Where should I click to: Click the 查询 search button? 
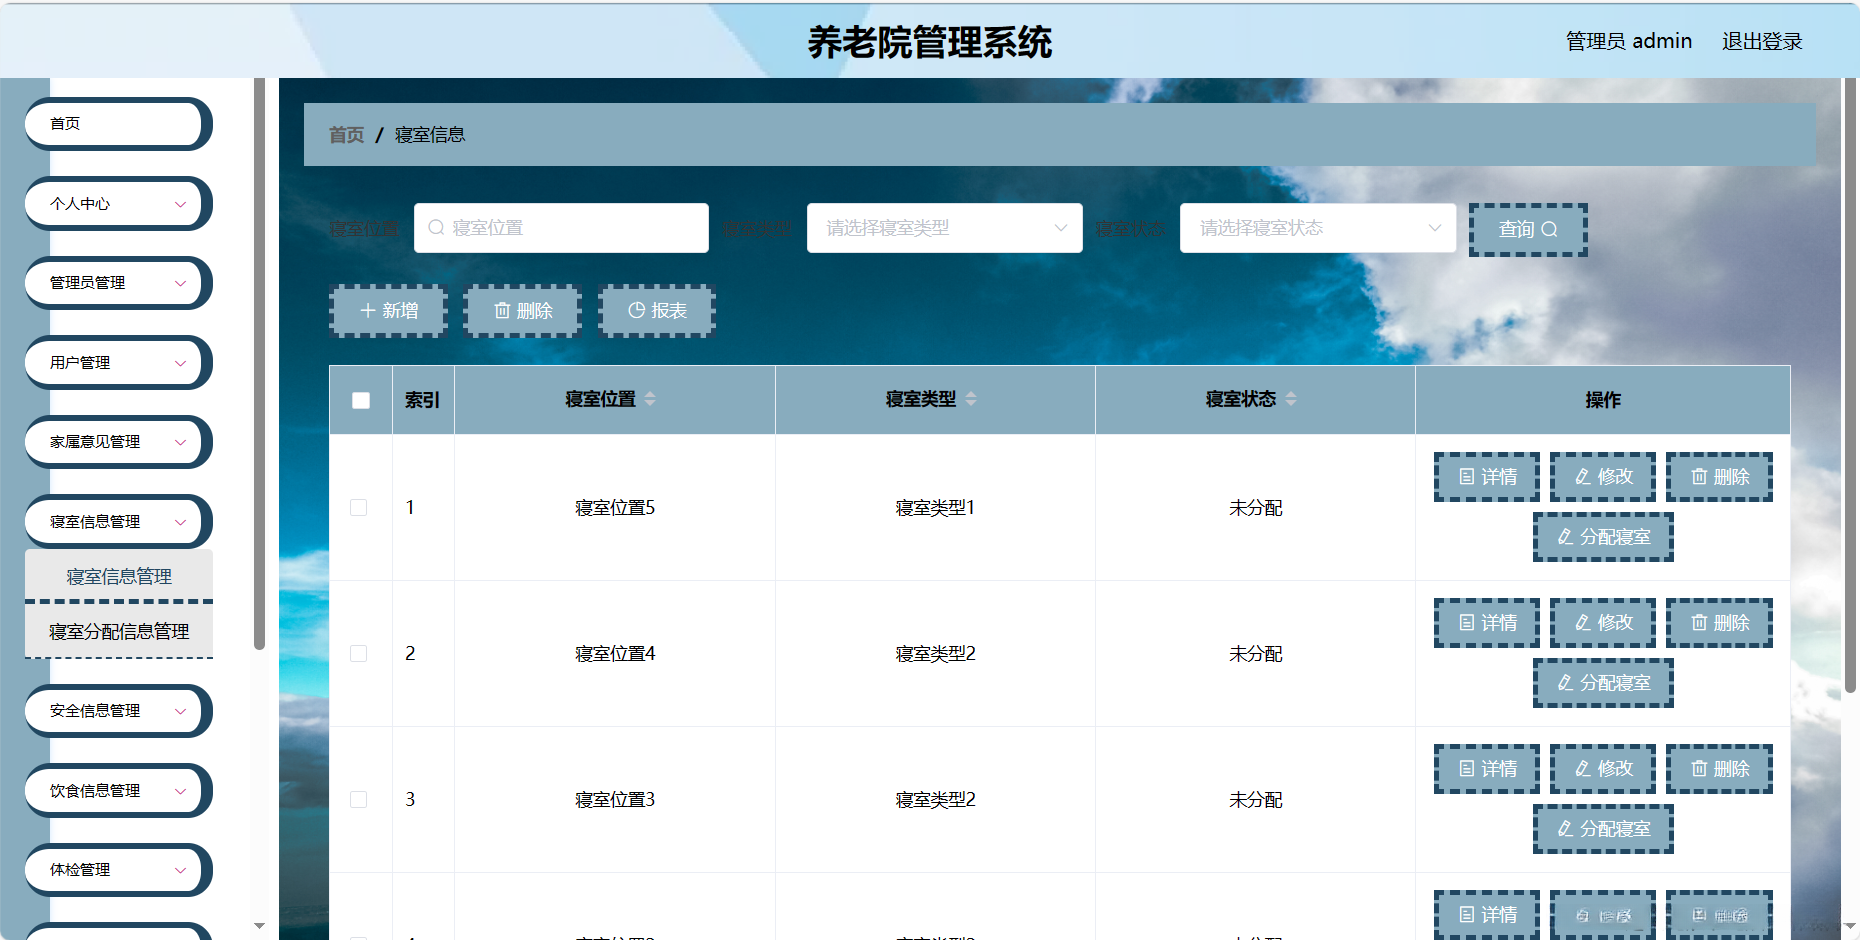1528,229
